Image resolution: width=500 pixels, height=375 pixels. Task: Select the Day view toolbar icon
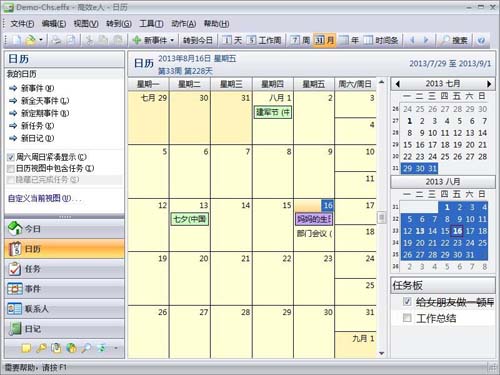227,40
